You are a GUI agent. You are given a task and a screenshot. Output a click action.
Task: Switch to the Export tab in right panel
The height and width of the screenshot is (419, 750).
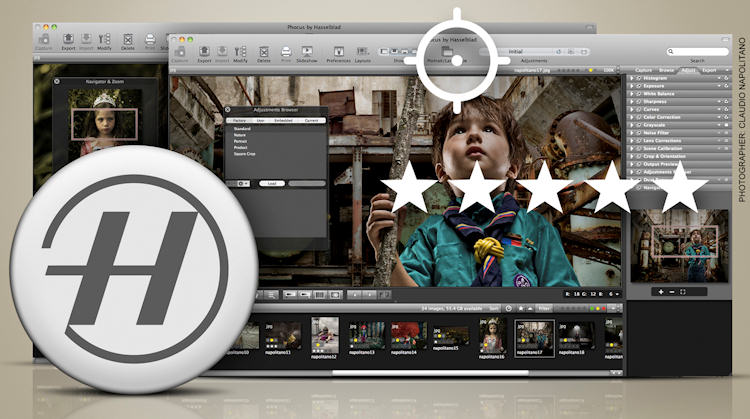point(709,70)
